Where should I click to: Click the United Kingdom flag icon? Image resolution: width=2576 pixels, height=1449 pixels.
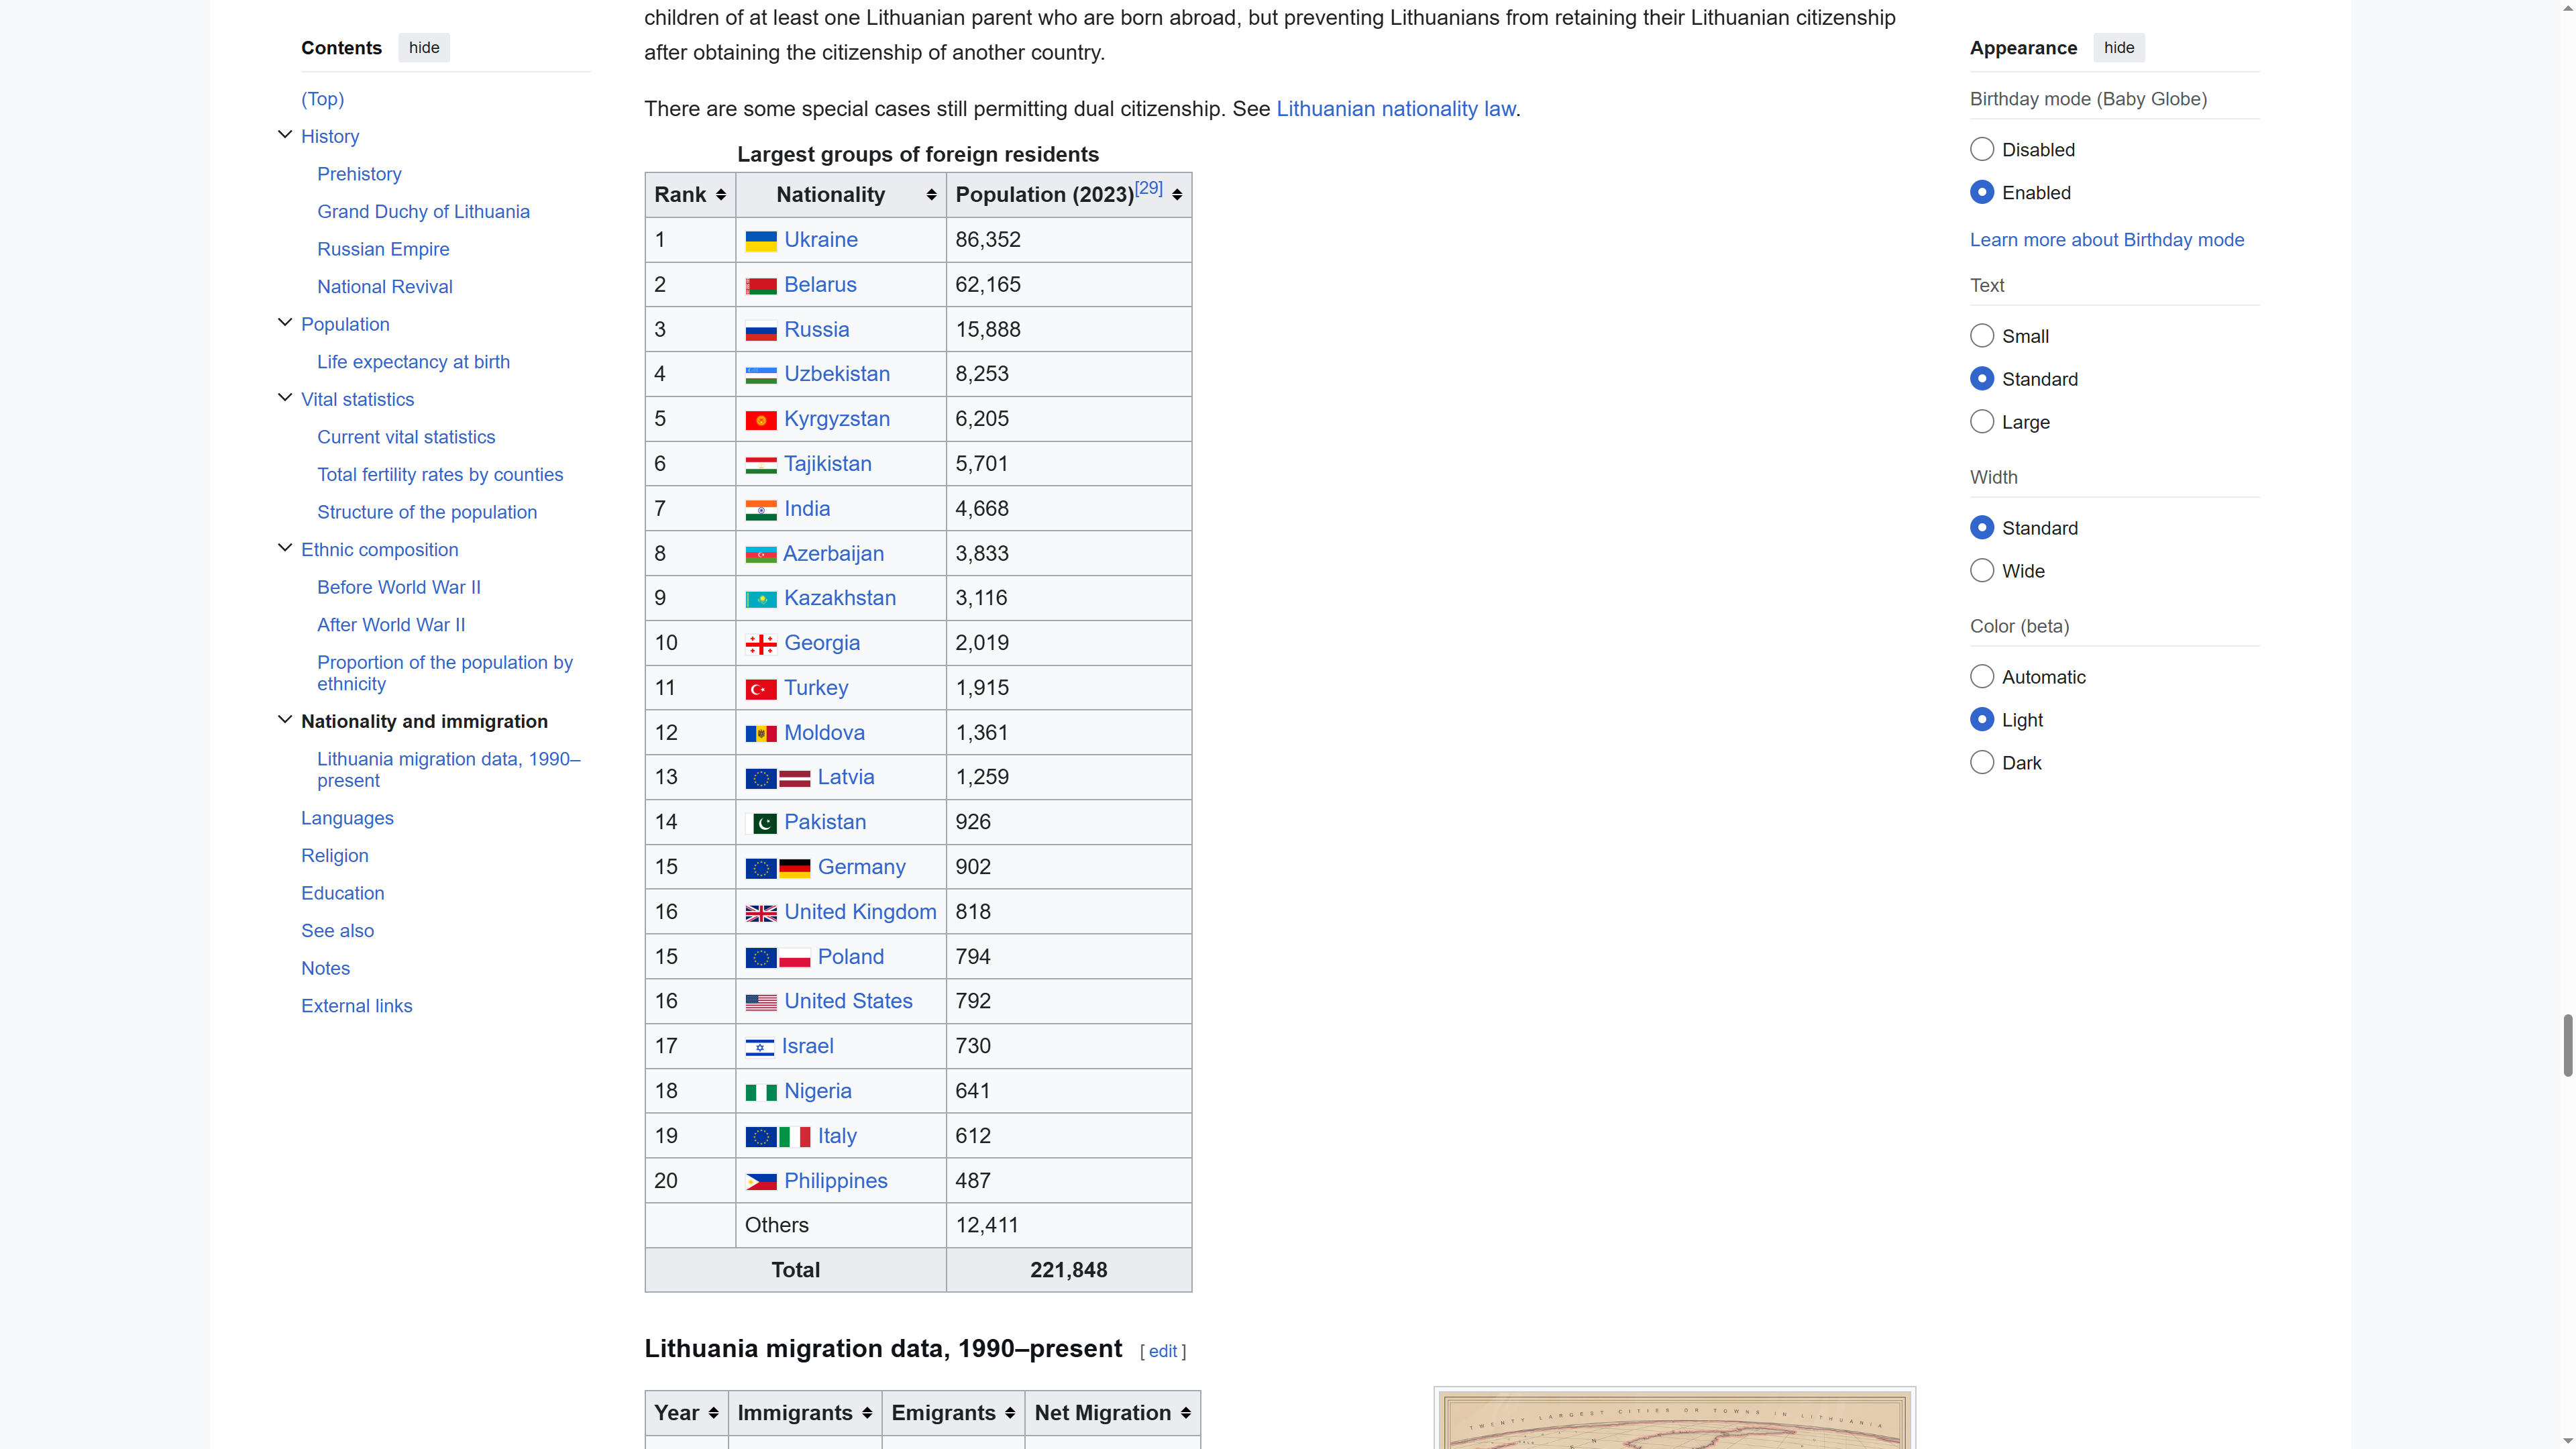(760, 913)
